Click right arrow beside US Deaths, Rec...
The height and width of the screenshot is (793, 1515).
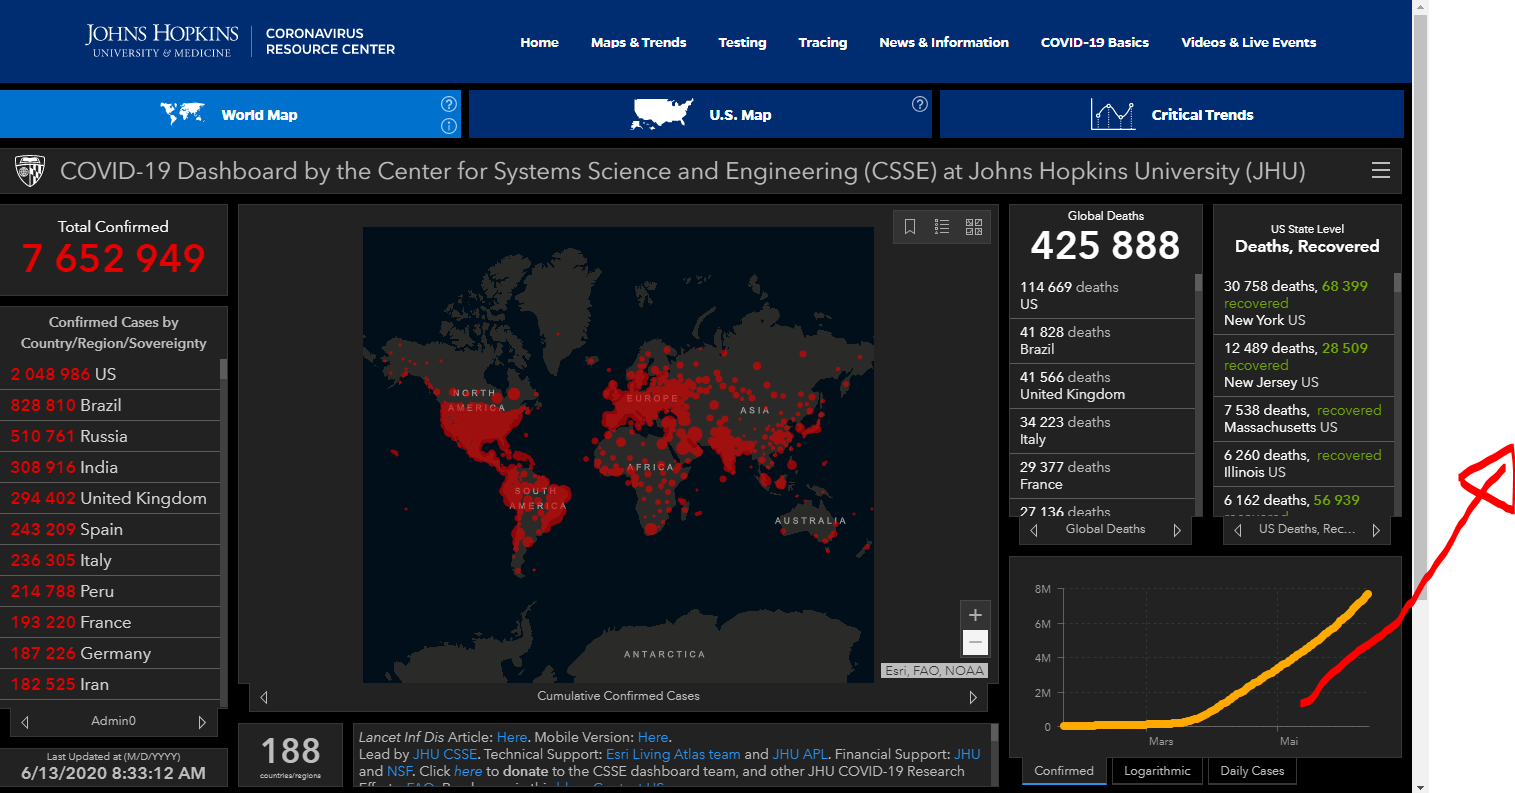pyautogui.click(x=1376, y=530)
